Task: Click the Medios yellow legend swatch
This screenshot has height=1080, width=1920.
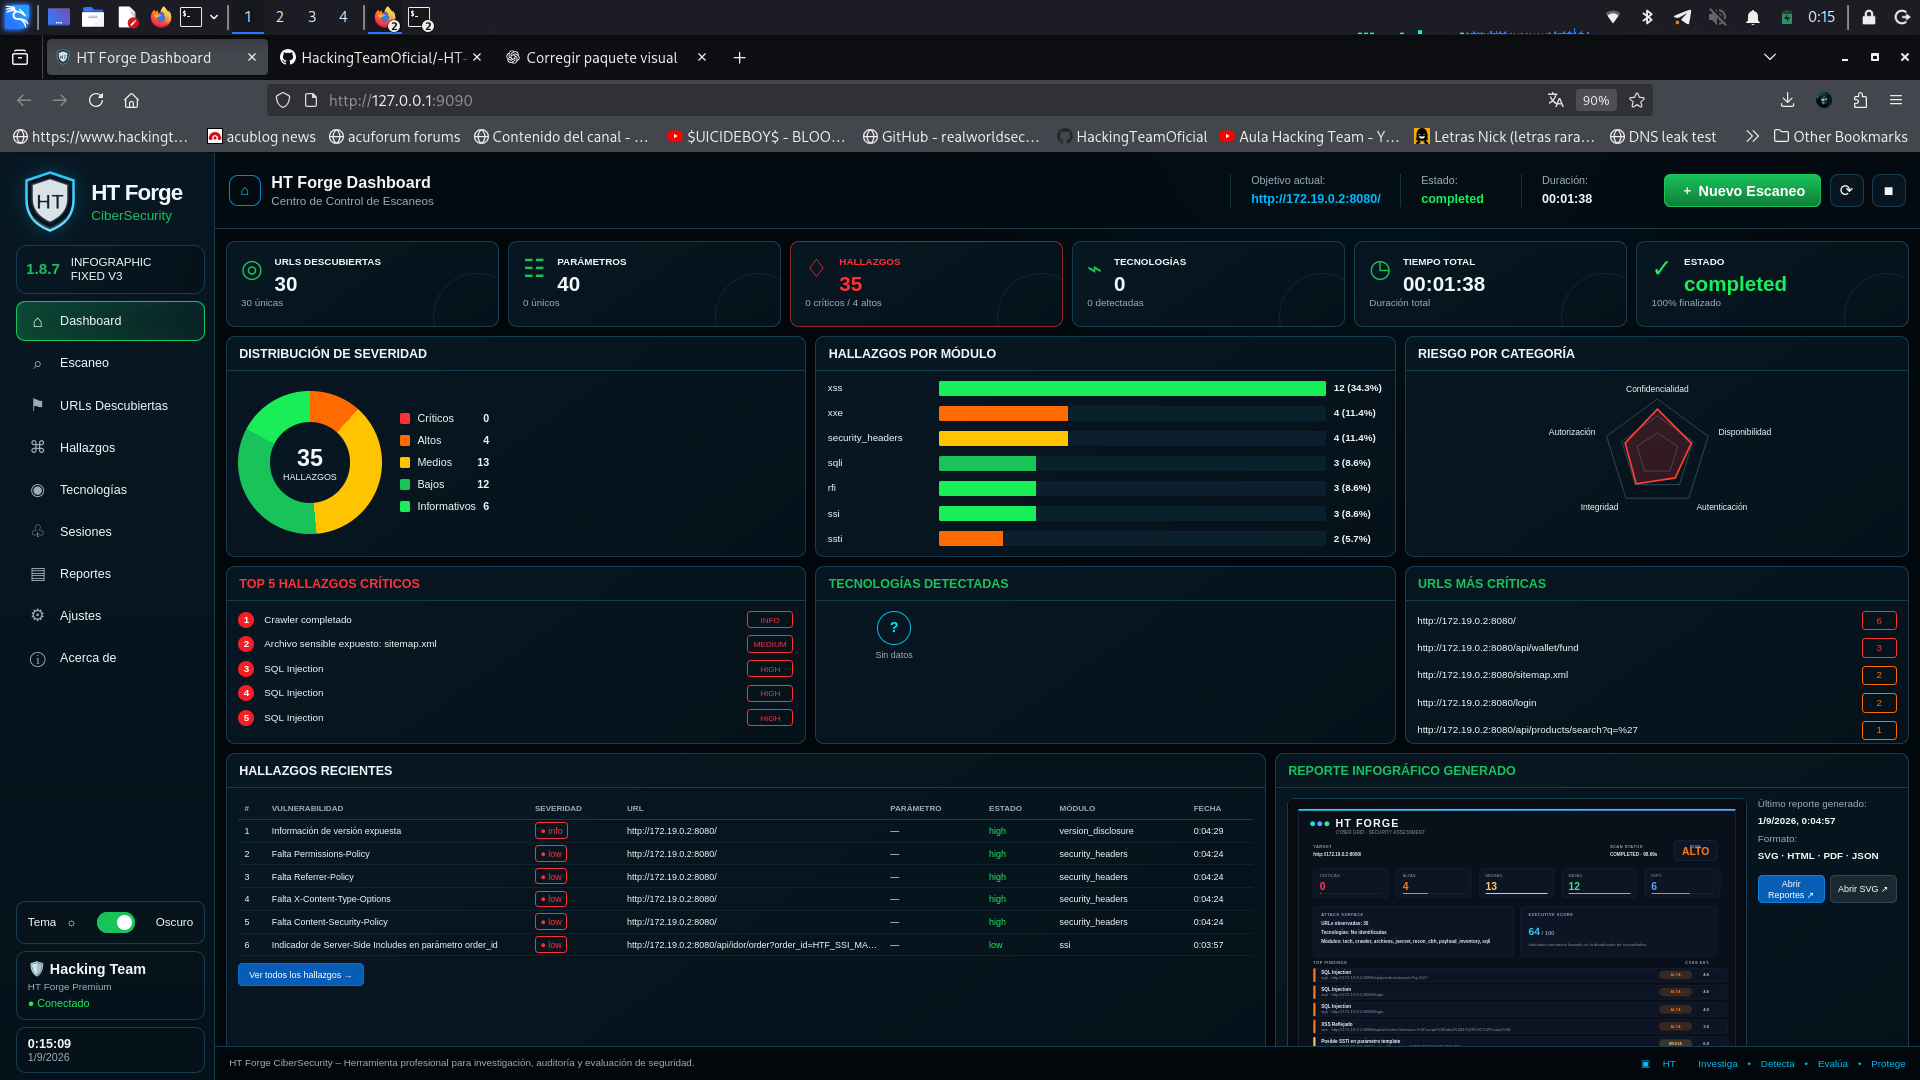Action: point(405,463)
